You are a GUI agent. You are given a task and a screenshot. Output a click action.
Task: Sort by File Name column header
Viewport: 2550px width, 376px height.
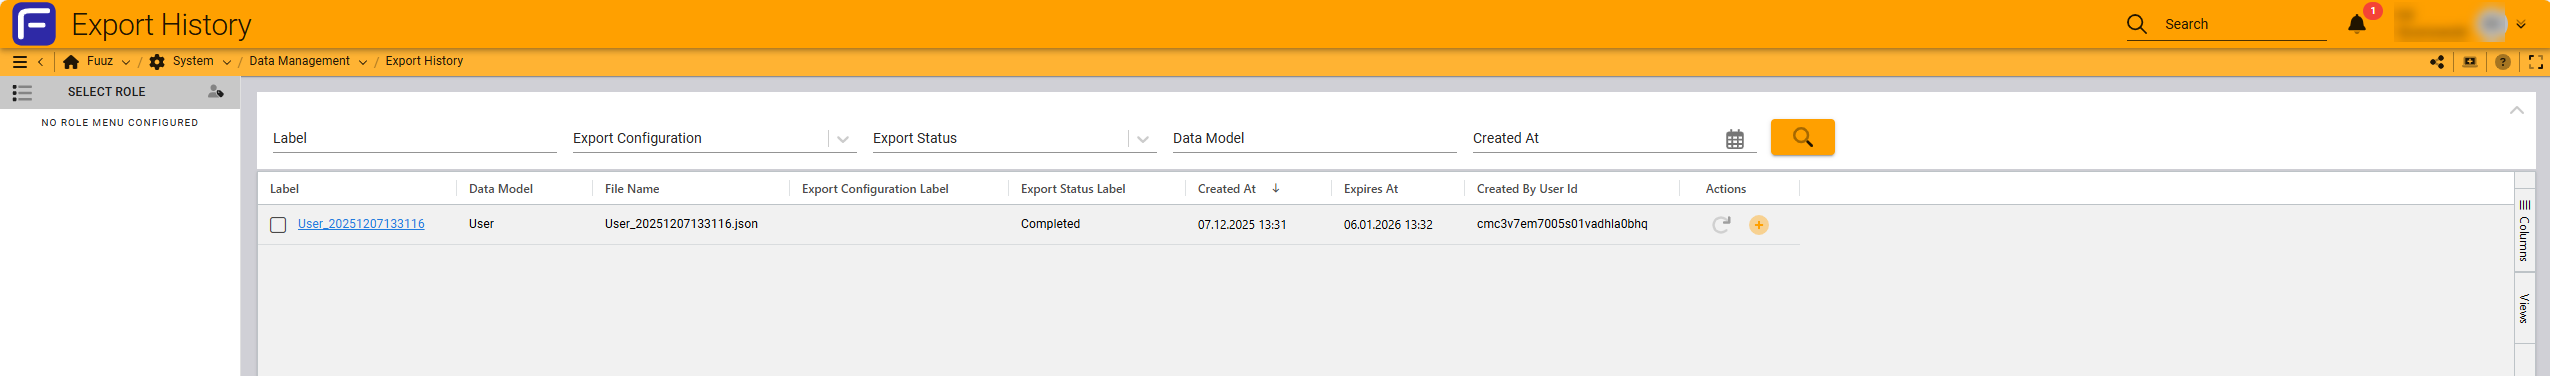pos(632,189)
